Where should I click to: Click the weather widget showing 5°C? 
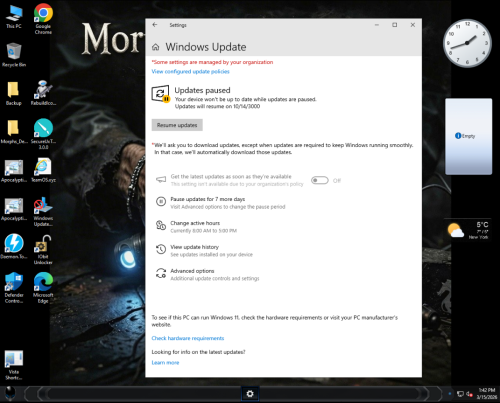coord(468,230)
